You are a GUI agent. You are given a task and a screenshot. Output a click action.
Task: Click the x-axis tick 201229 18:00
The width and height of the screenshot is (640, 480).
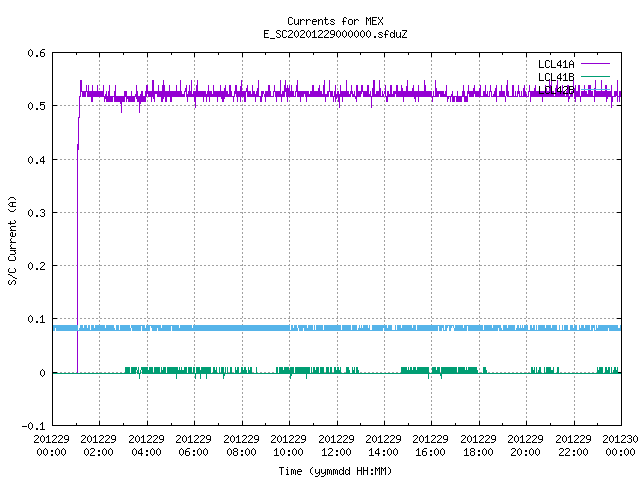(x=478, y=445)
